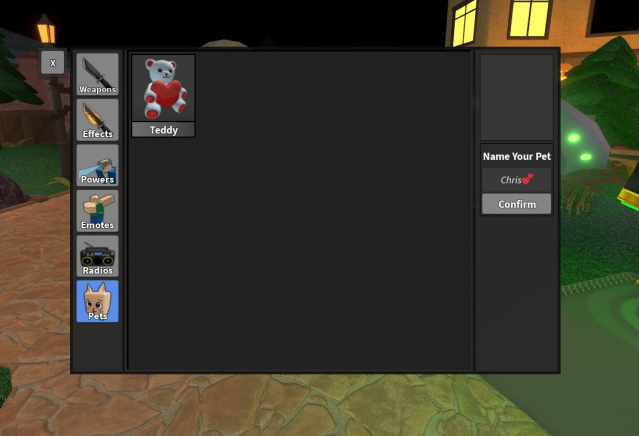Choose the Emotes character icon
Screen dimensions: 639x436
(x=97, y=205)
